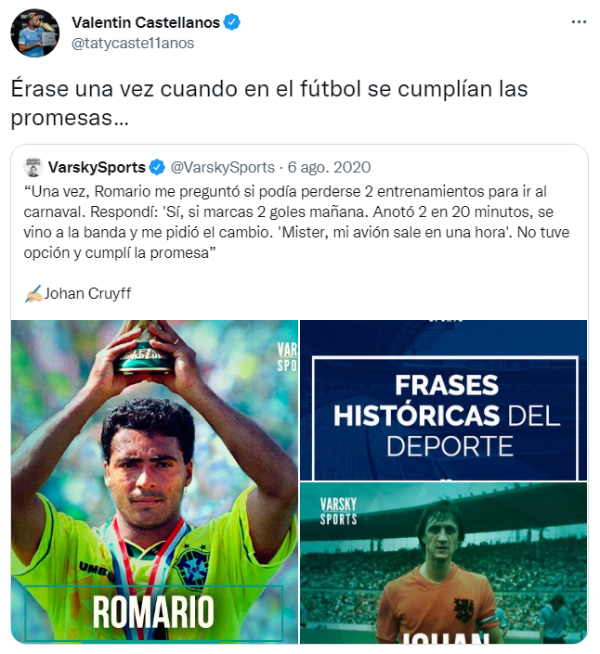Click the VarskySports small avatar
This screenshot has height=654, width=600.
[33, 167]
